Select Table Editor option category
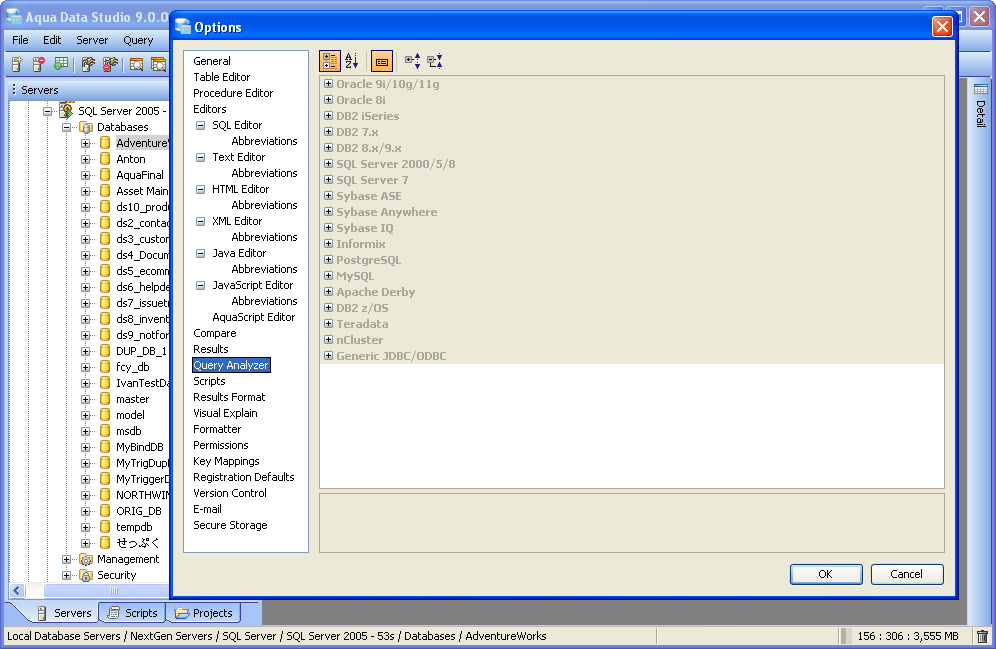This screenshot has width=996, height=649. (x=222, y=77)
